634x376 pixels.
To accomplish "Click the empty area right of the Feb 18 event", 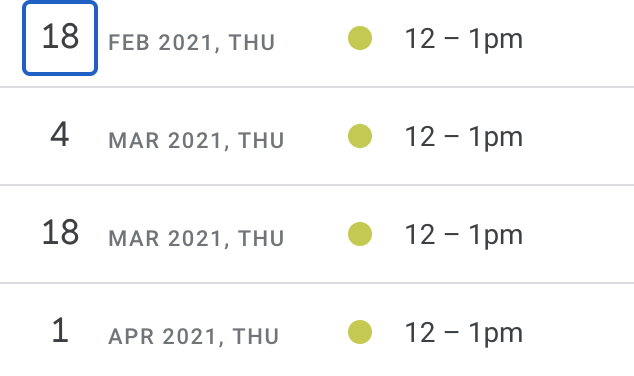I will tap(578, 39).
